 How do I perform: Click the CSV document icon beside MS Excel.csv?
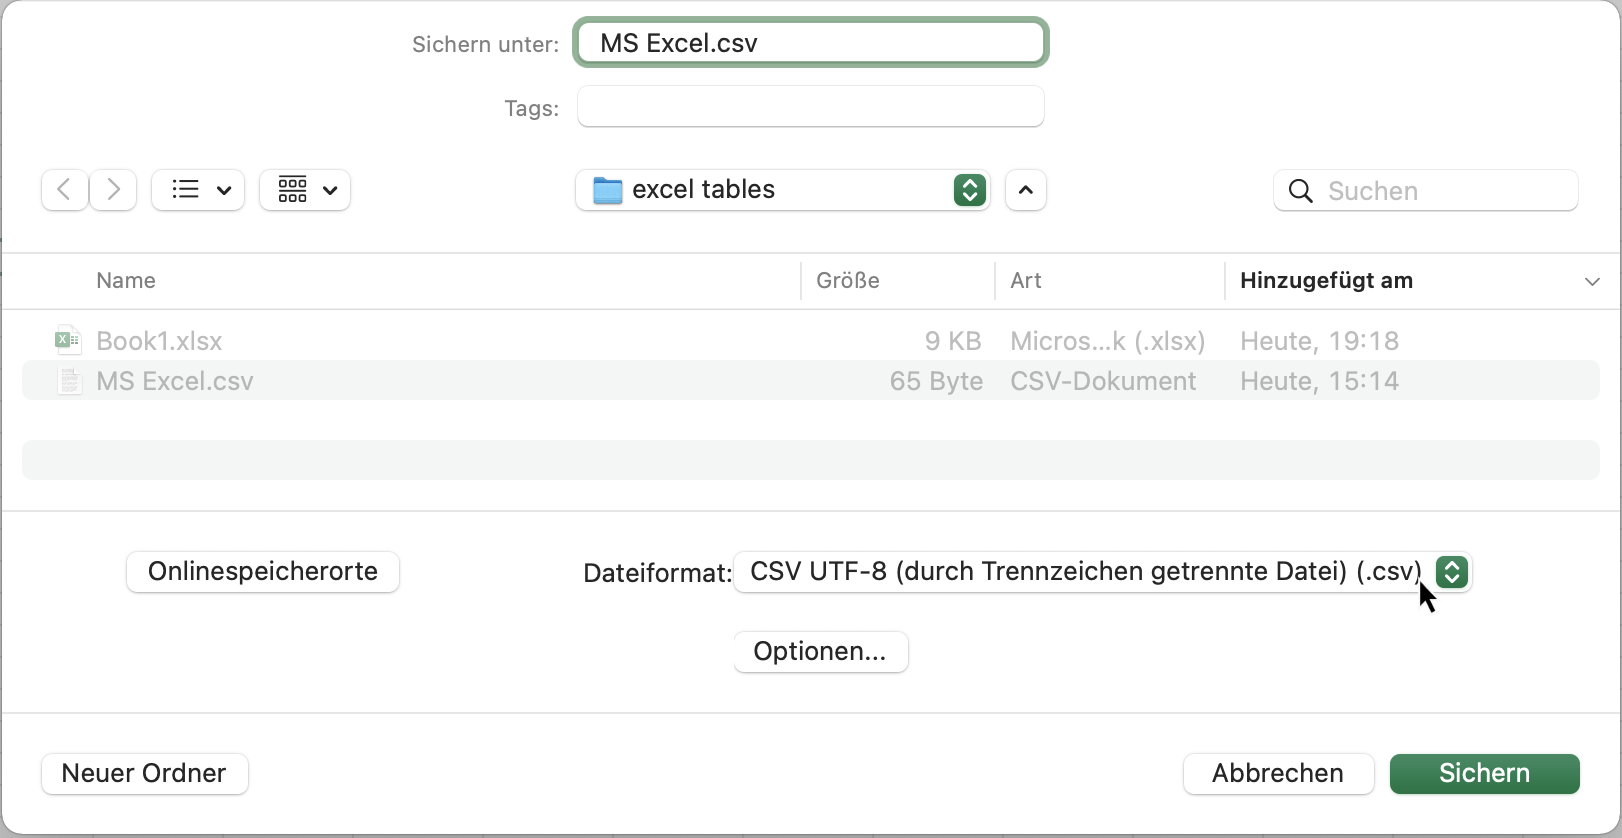pos(68,381)
